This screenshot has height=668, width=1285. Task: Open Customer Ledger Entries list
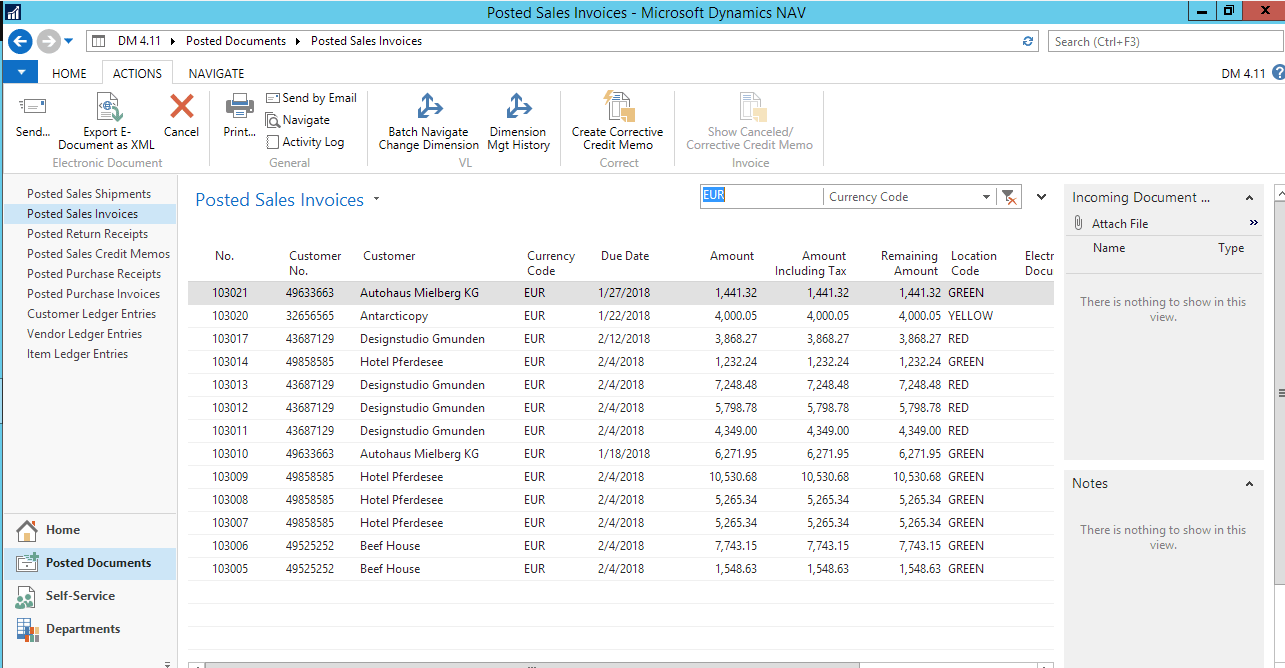[x=91, y=314]
